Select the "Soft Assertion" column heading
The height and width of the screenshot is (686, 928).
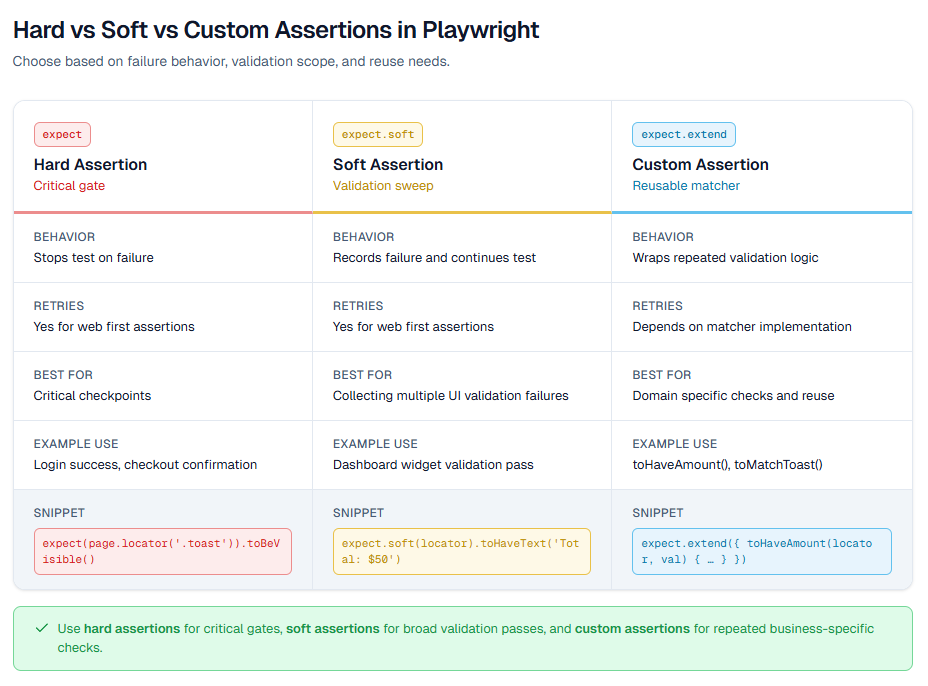tap(388, 165)
